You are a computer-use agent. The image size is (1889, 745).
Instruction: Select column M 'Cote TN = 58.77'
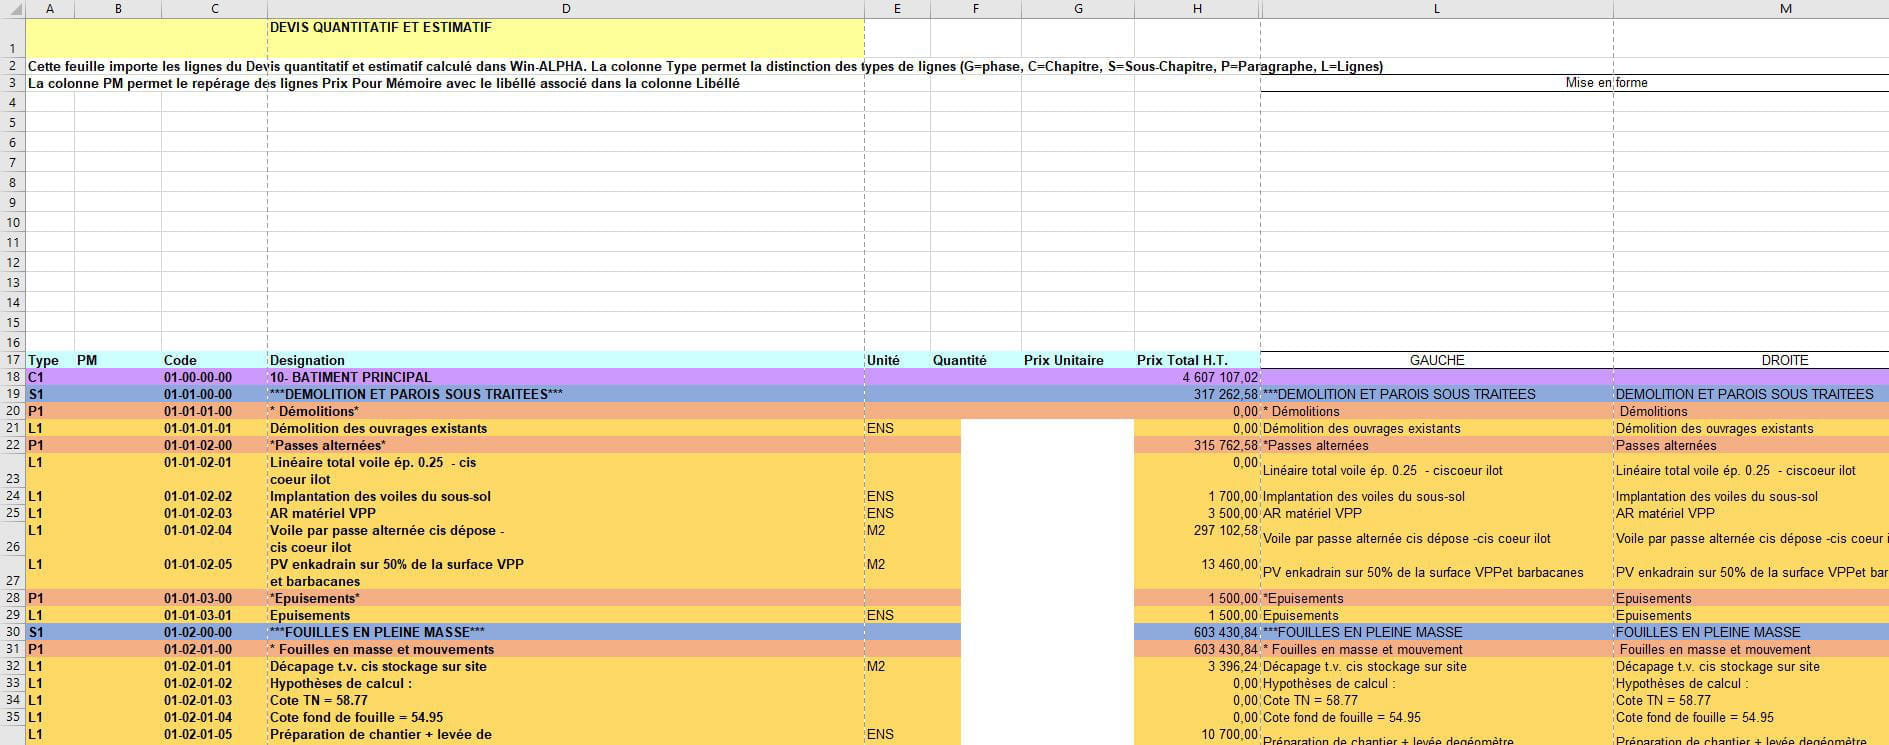point(1751,700)
